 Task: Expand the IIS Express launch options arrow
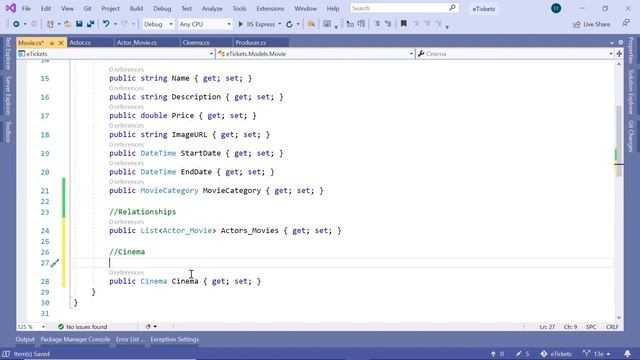(x=280, y=24)
